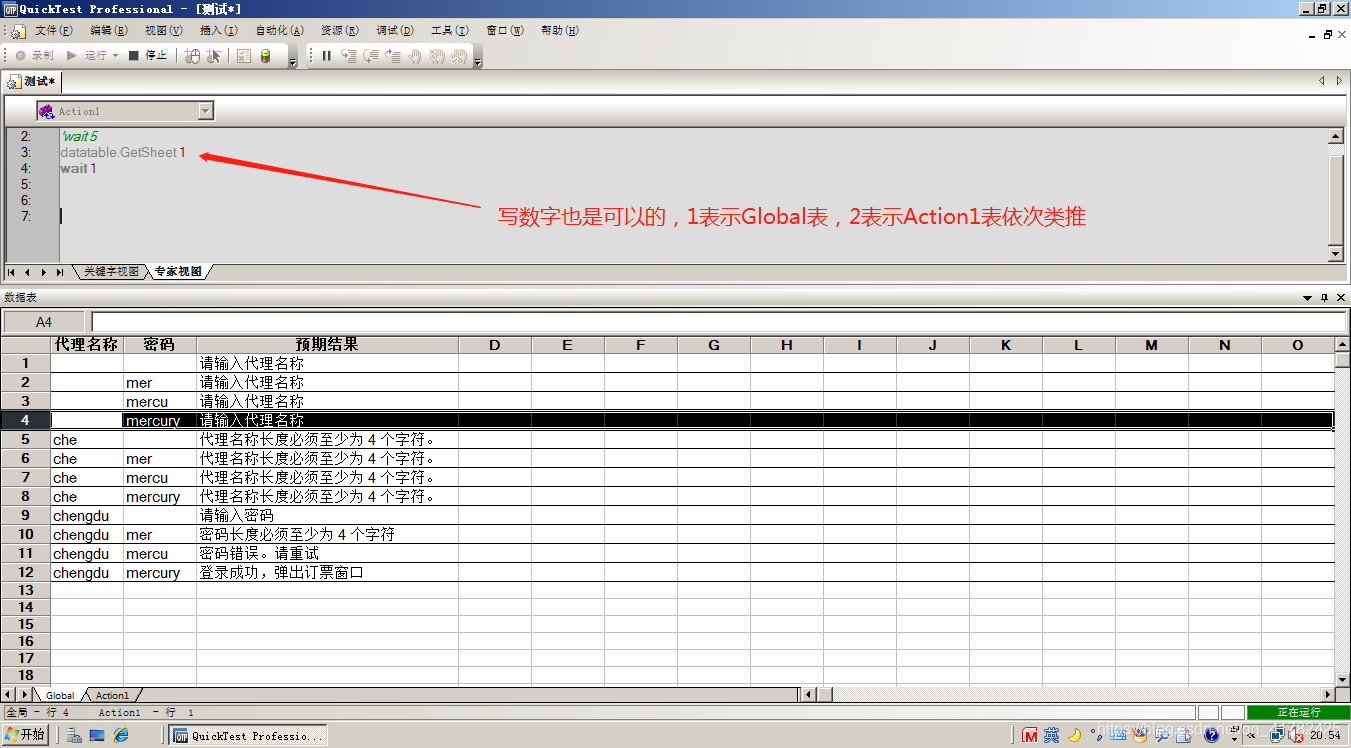
Task: Click data table horizontal scrollbar right arrow
Action: pos(1328,694)
